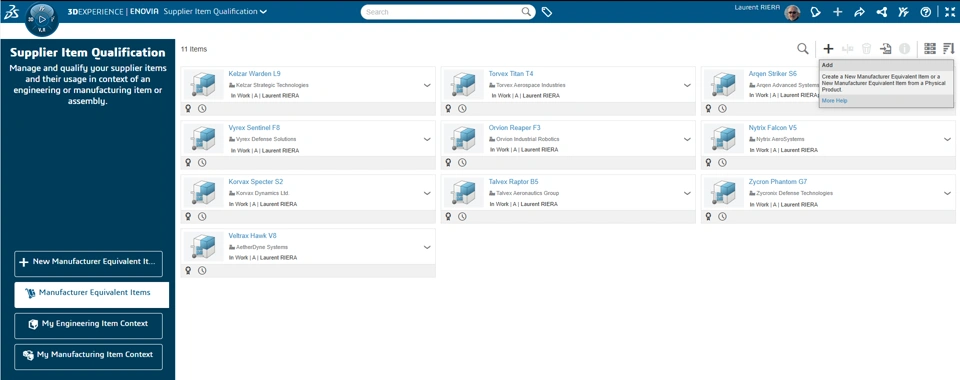Click badge icon under Nytrix Falcon V5
Viewport: 960px width, 380px height.
click(x=708, y=162)
